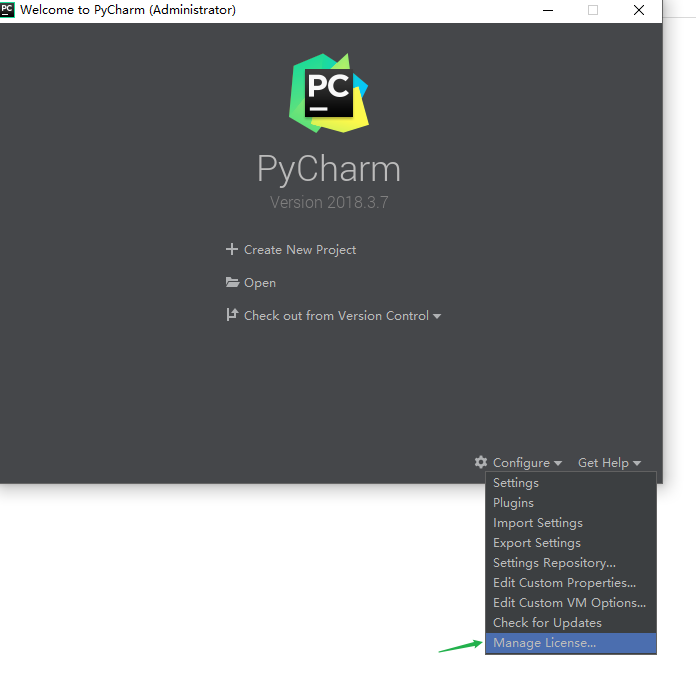Viewport: 696px width, 678px height.
Task: Click the plus icon beside Create New Project
Action: point(232,249)
